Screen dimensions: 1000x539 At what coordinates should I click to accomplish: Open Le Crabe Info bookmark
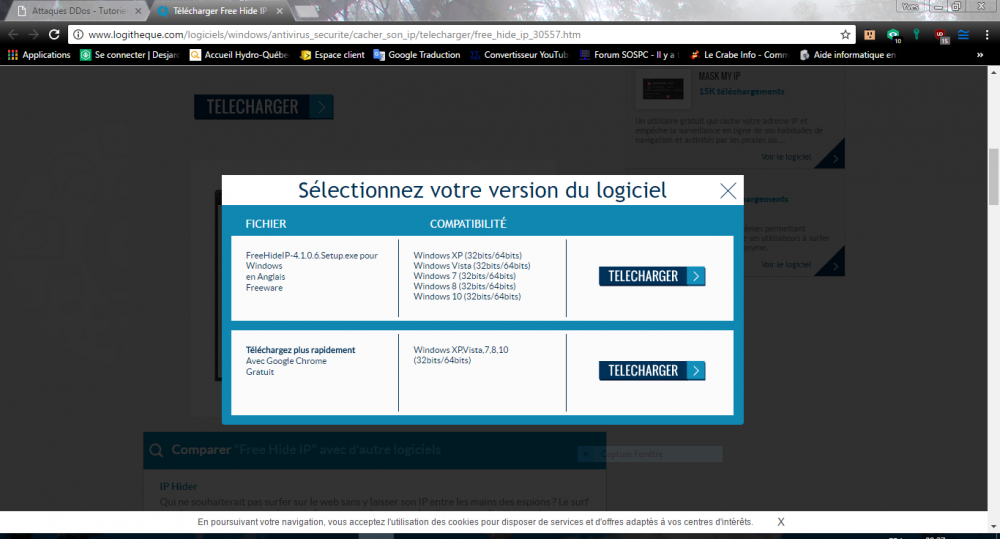[x=739, y=55]
